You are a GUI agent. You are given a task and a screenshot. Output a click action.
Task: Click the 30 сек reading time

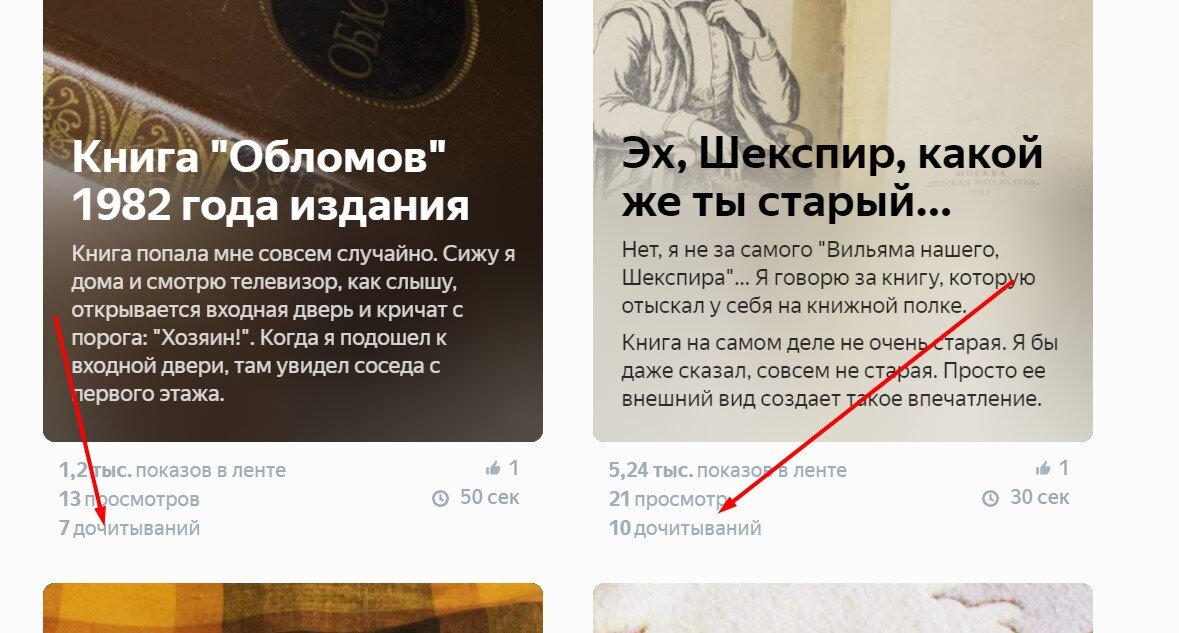(1039, 497)
